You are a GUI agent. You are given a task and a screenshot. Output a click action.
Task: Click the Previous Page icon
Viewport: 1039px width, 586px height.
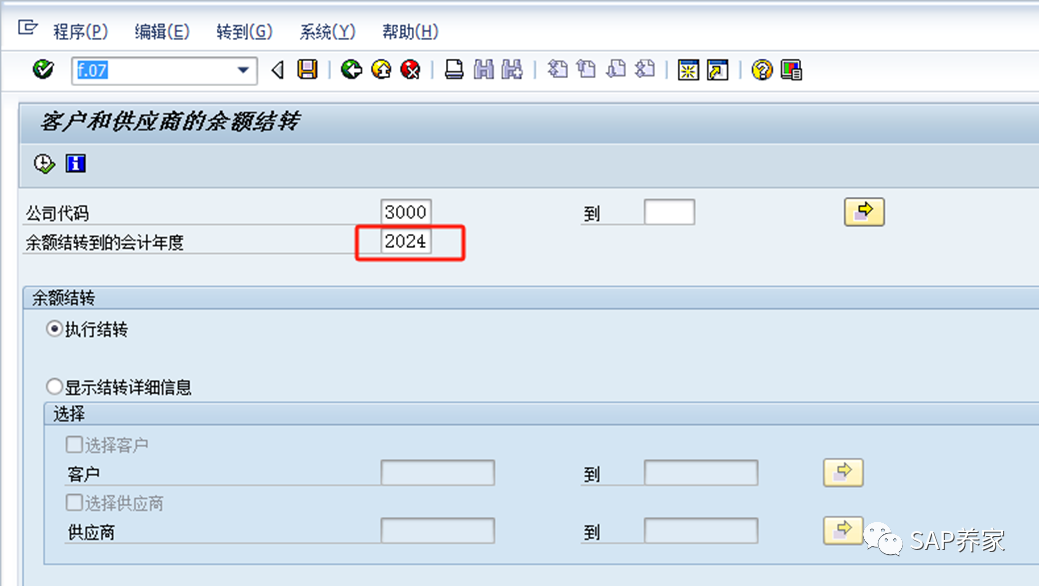[586, 70]
